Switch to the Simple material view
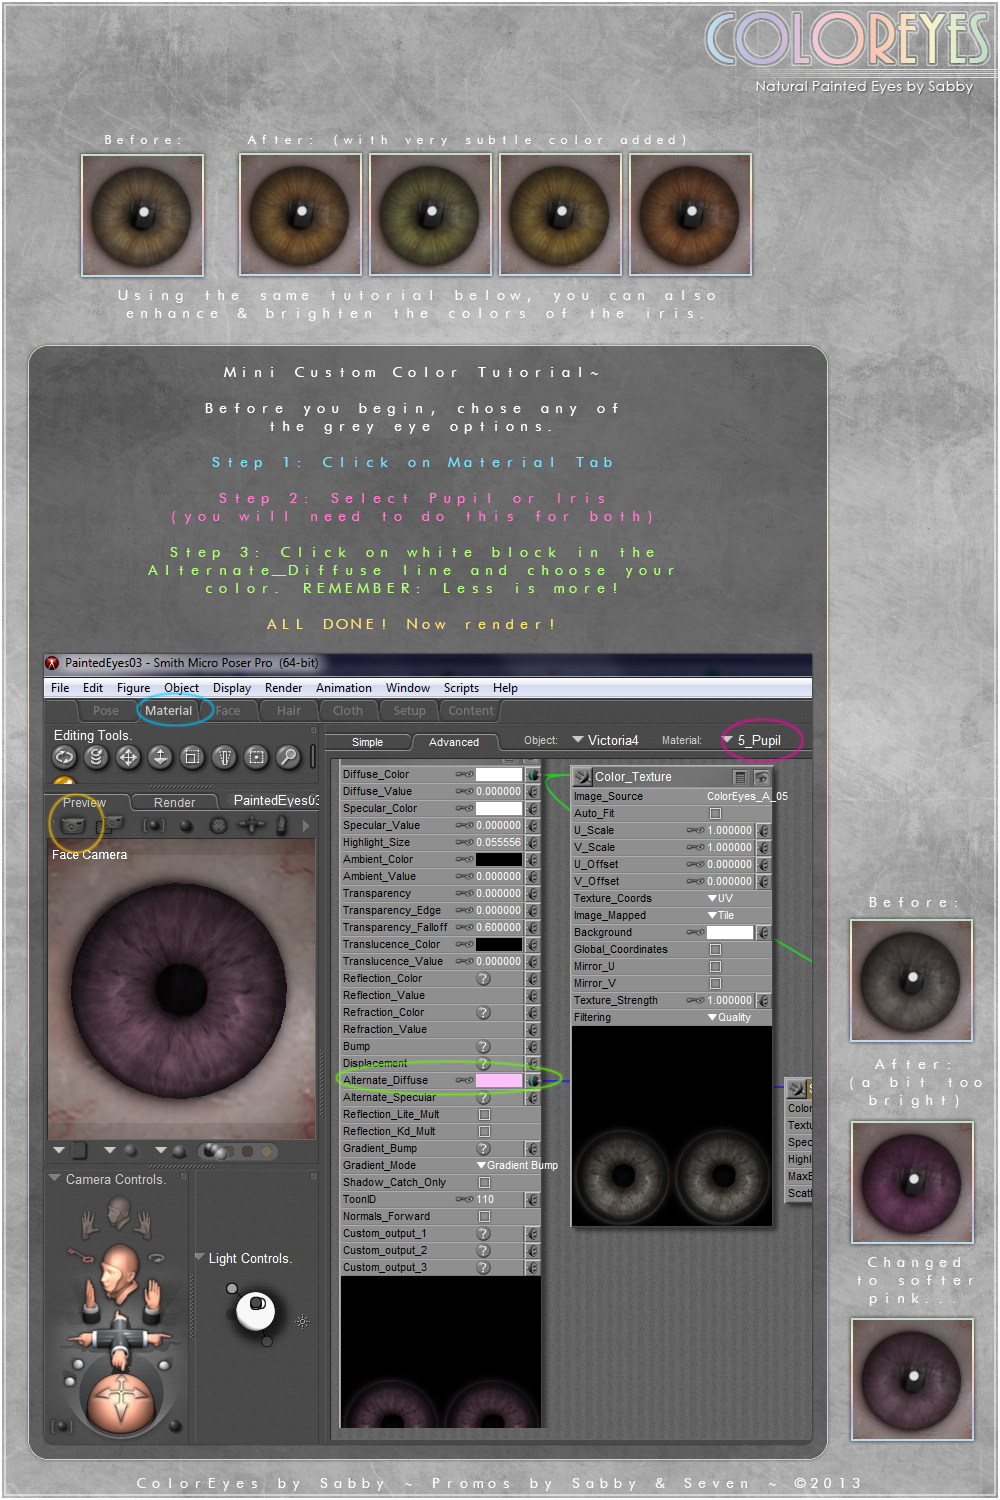 click(x=368, y=743)
